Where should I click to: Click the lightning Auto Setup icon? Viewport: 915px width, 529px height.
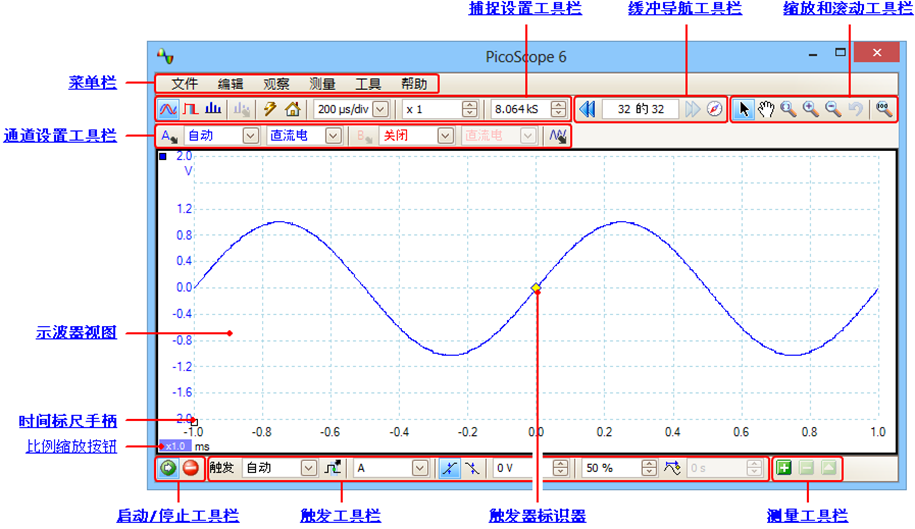pyautogui.click(x=270, y=109)
